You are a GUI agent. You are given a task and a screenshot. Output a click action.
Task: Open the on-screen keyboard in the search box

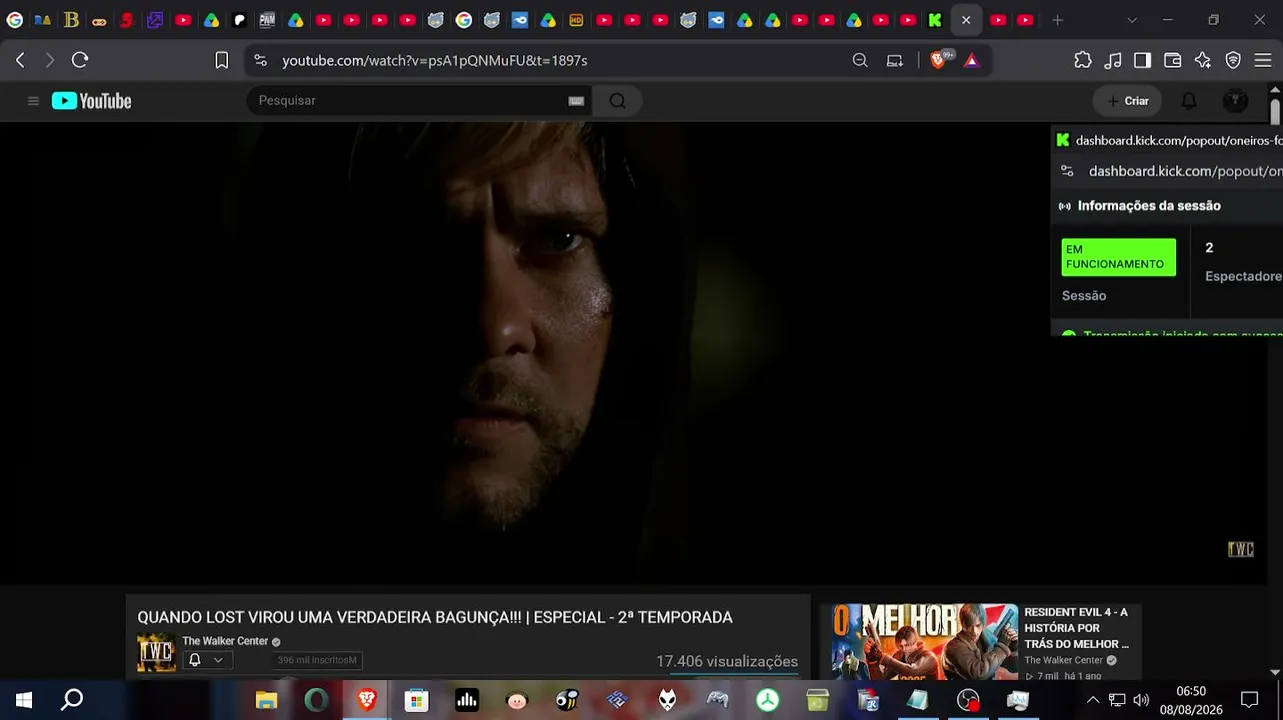(576, 100)
